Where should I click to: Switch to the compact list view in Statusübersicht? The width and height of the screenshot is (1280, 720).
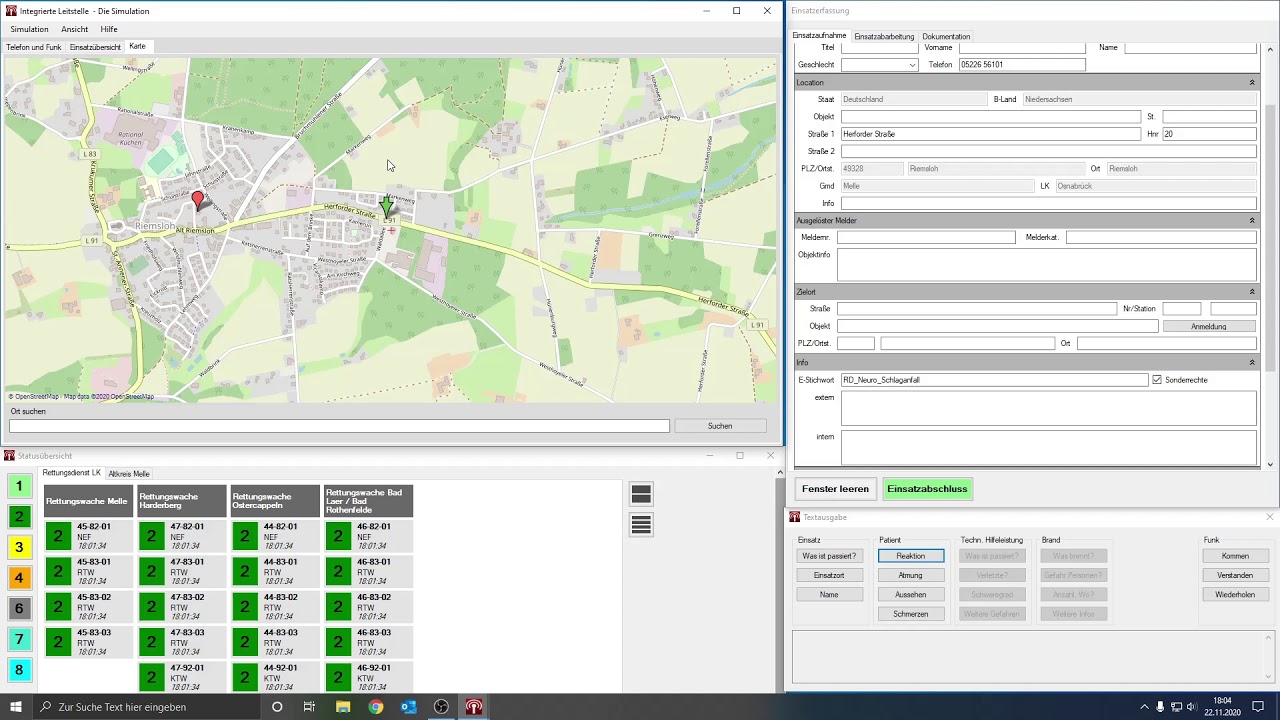tap(641, 524)
